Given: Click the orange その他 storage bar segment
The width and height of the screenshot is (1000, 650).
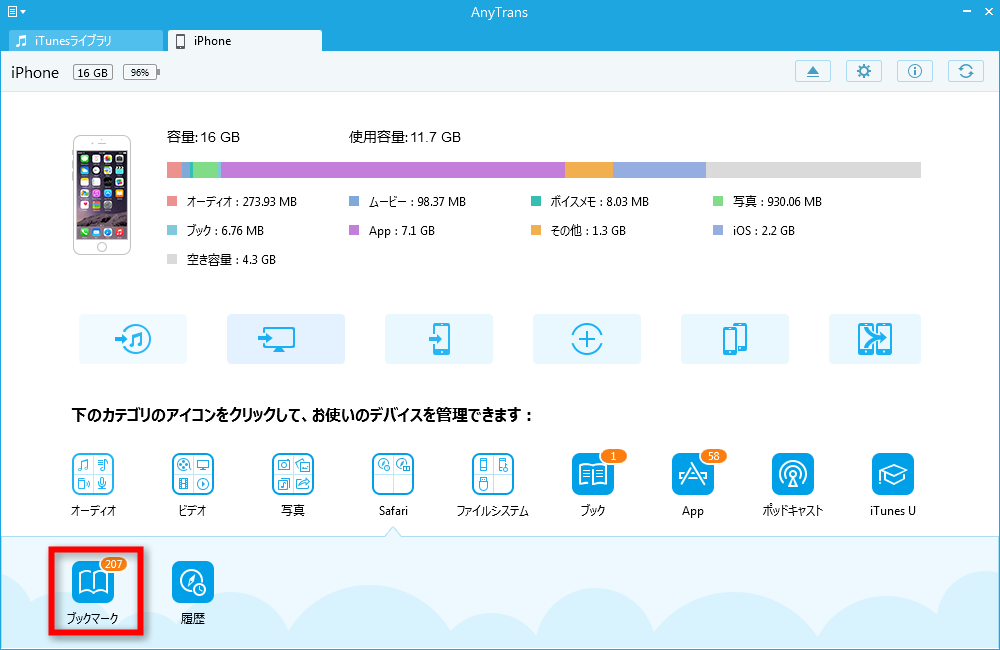Looking at the screenshot, I should [x=589, y=170].
